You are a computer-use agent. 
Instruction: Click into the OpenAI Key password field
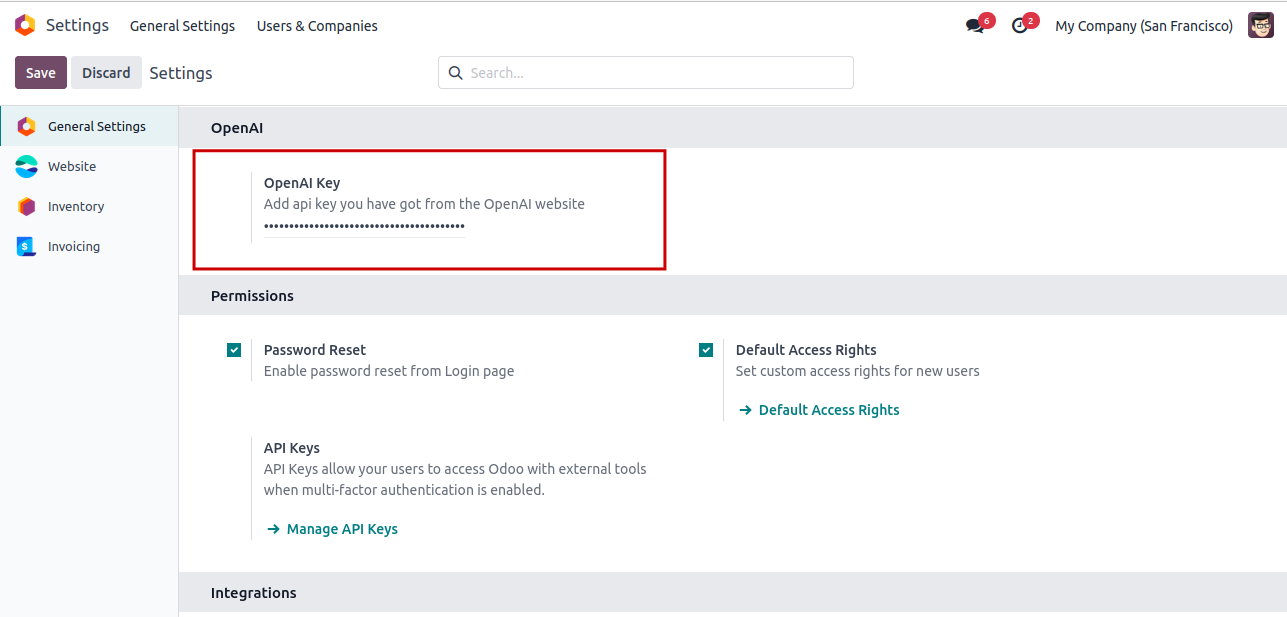(364, 227)
